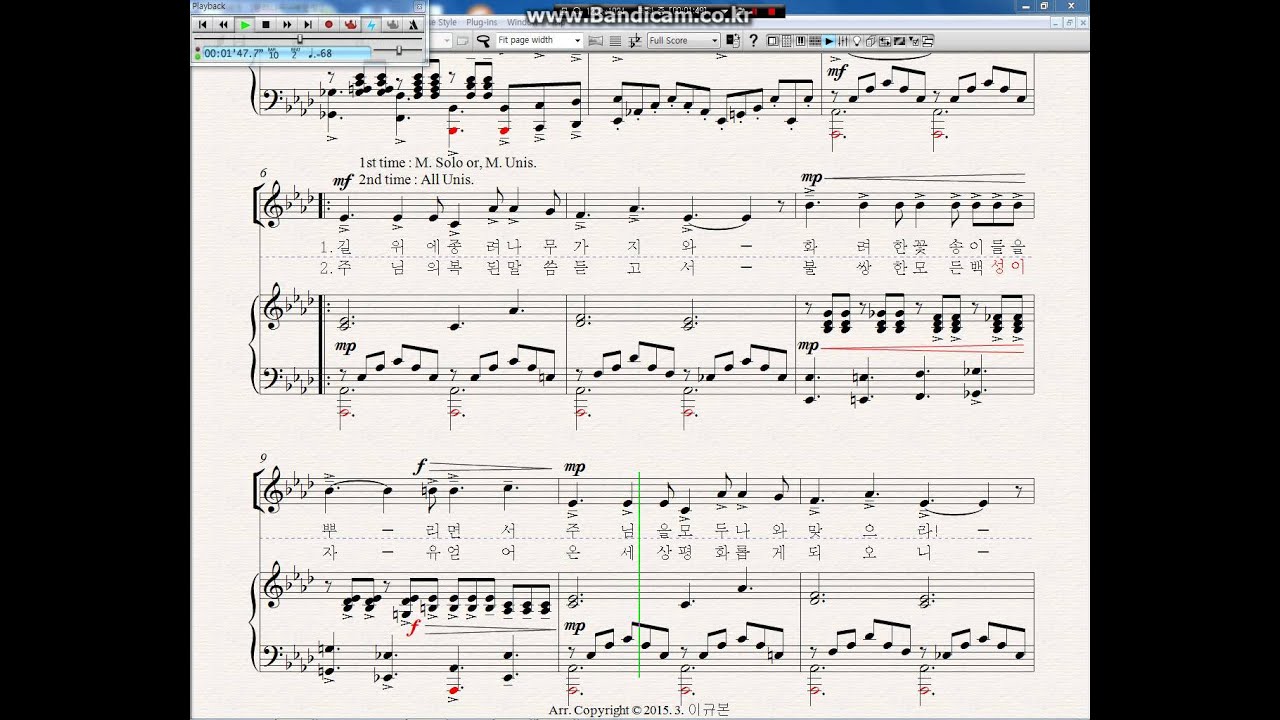The width and height of the screenshot is (1280, 720).
Task: Select the 'mf' dynamic above bar 6 vocal
Action: click(x=344, y=181)
